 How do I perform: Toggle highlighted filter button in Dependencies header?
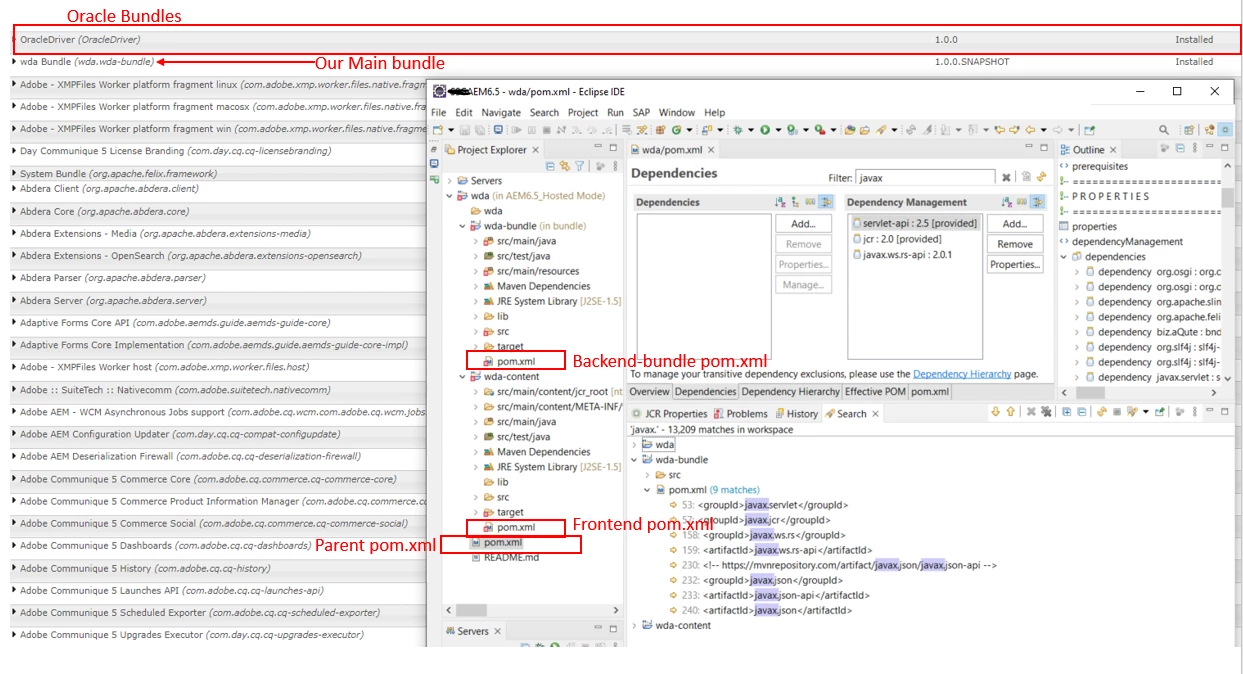(x=826, y=202)
